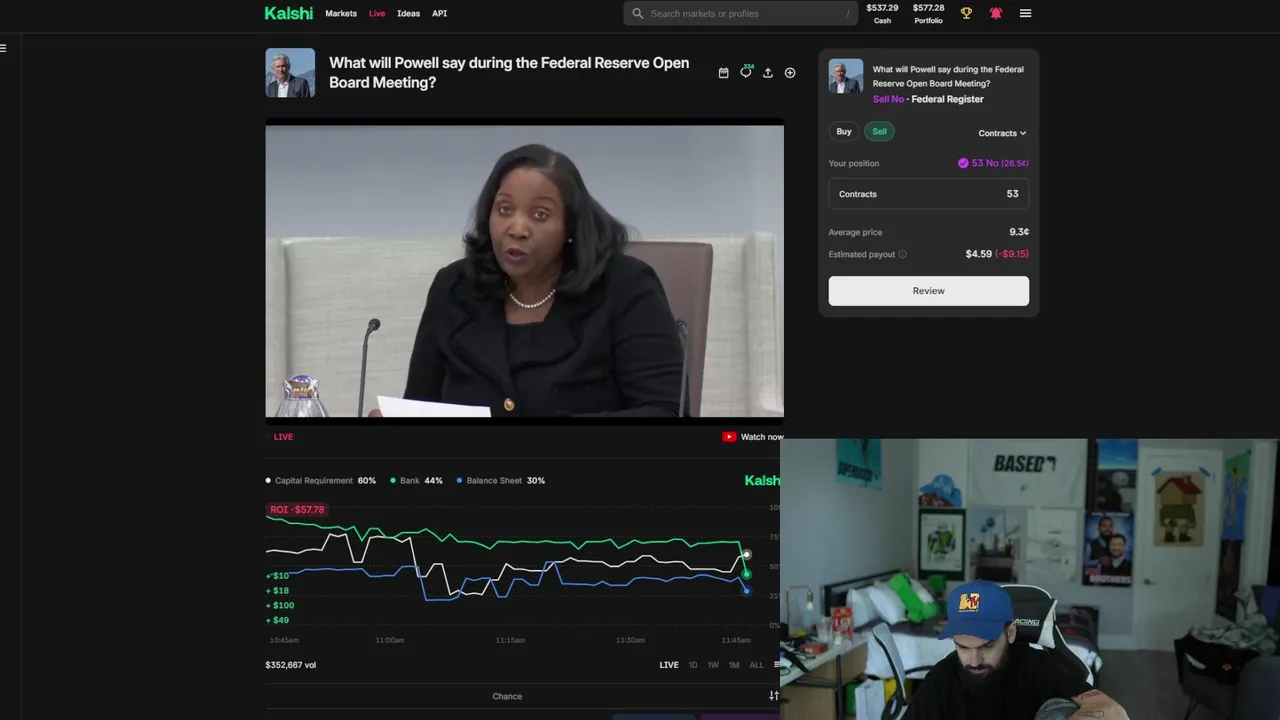The height and width of the screenshot is (720, 1280).
Task: Click the Sell No · Federal Register label
Action: (928, 99)
